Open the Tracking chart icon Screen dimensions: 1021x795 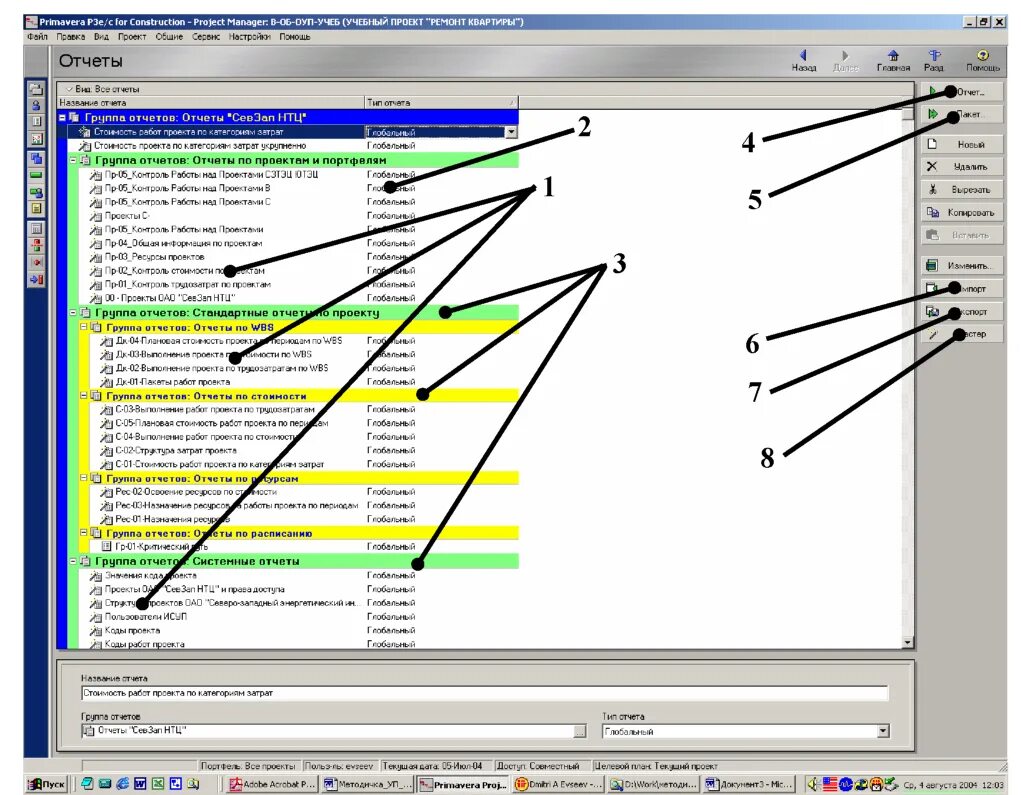(36, 139)
